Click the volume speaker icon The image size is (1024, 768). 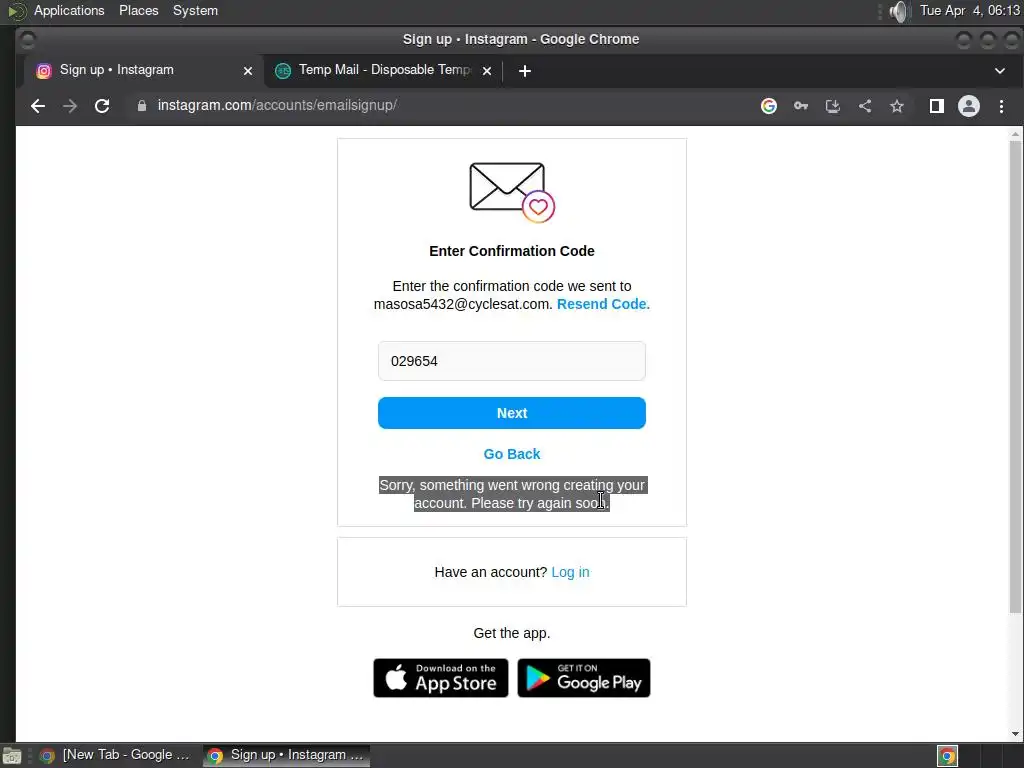[900, 11]
